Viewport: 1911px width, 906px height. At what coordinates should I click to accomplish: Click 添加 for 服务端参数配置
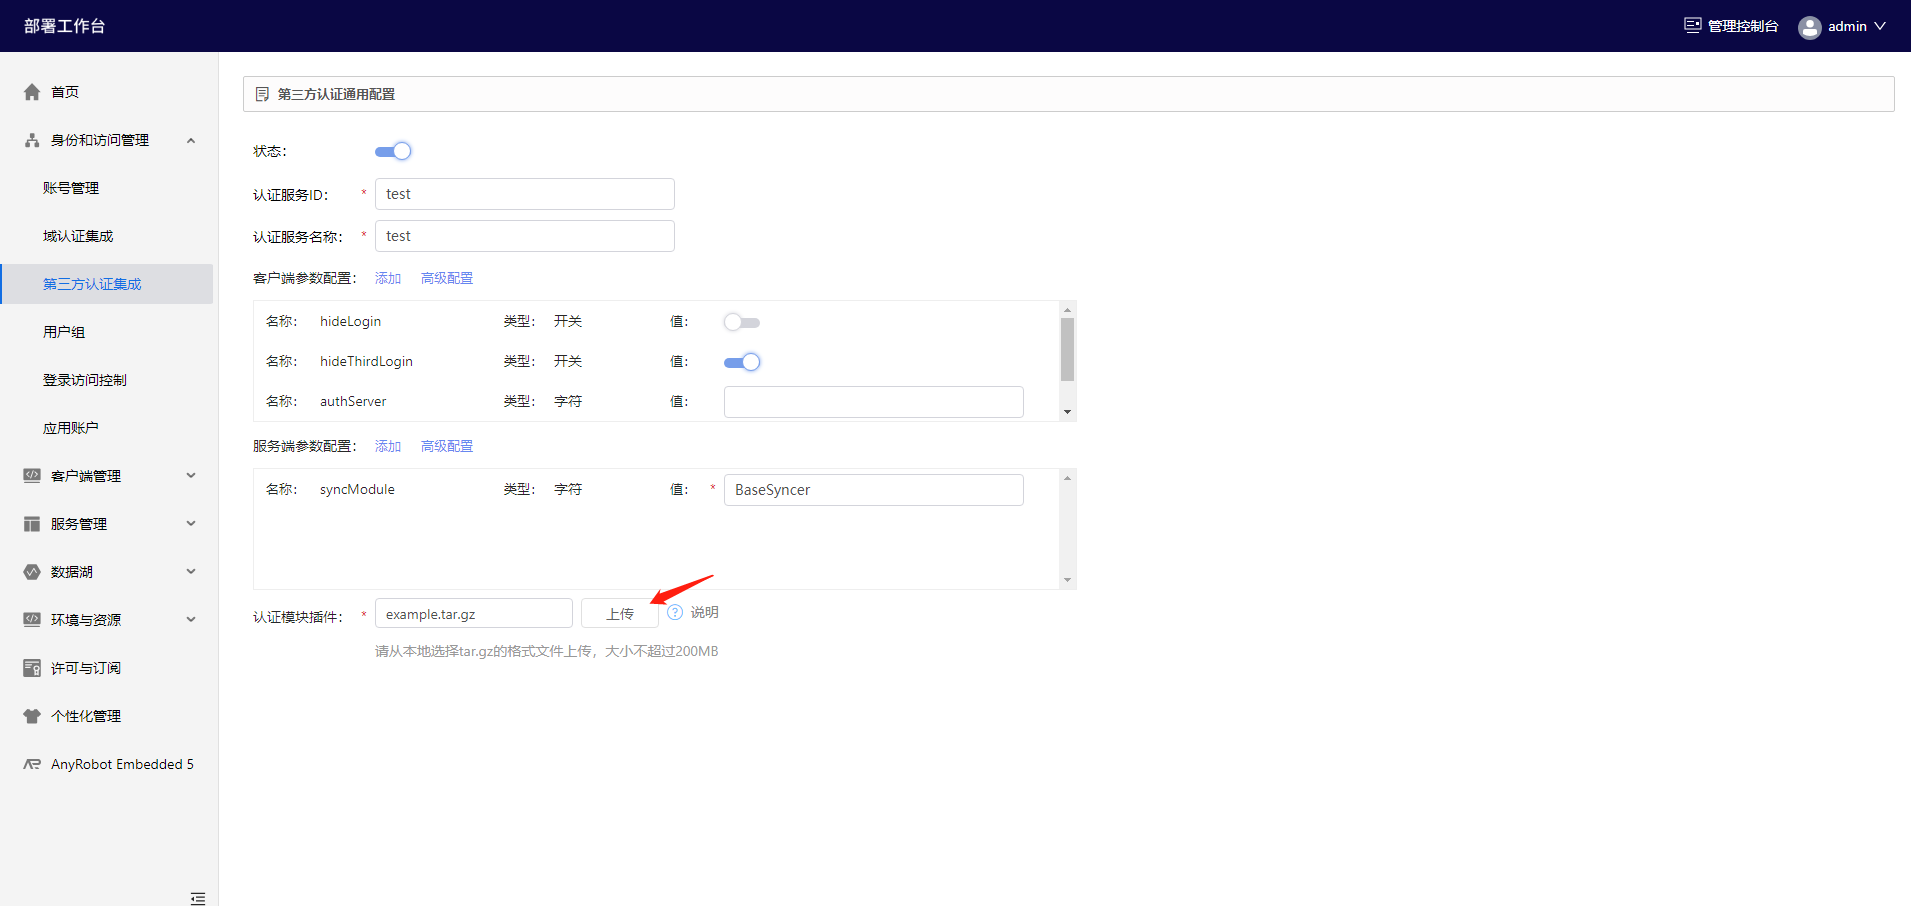pyautogui.click(x=388, y=446)
